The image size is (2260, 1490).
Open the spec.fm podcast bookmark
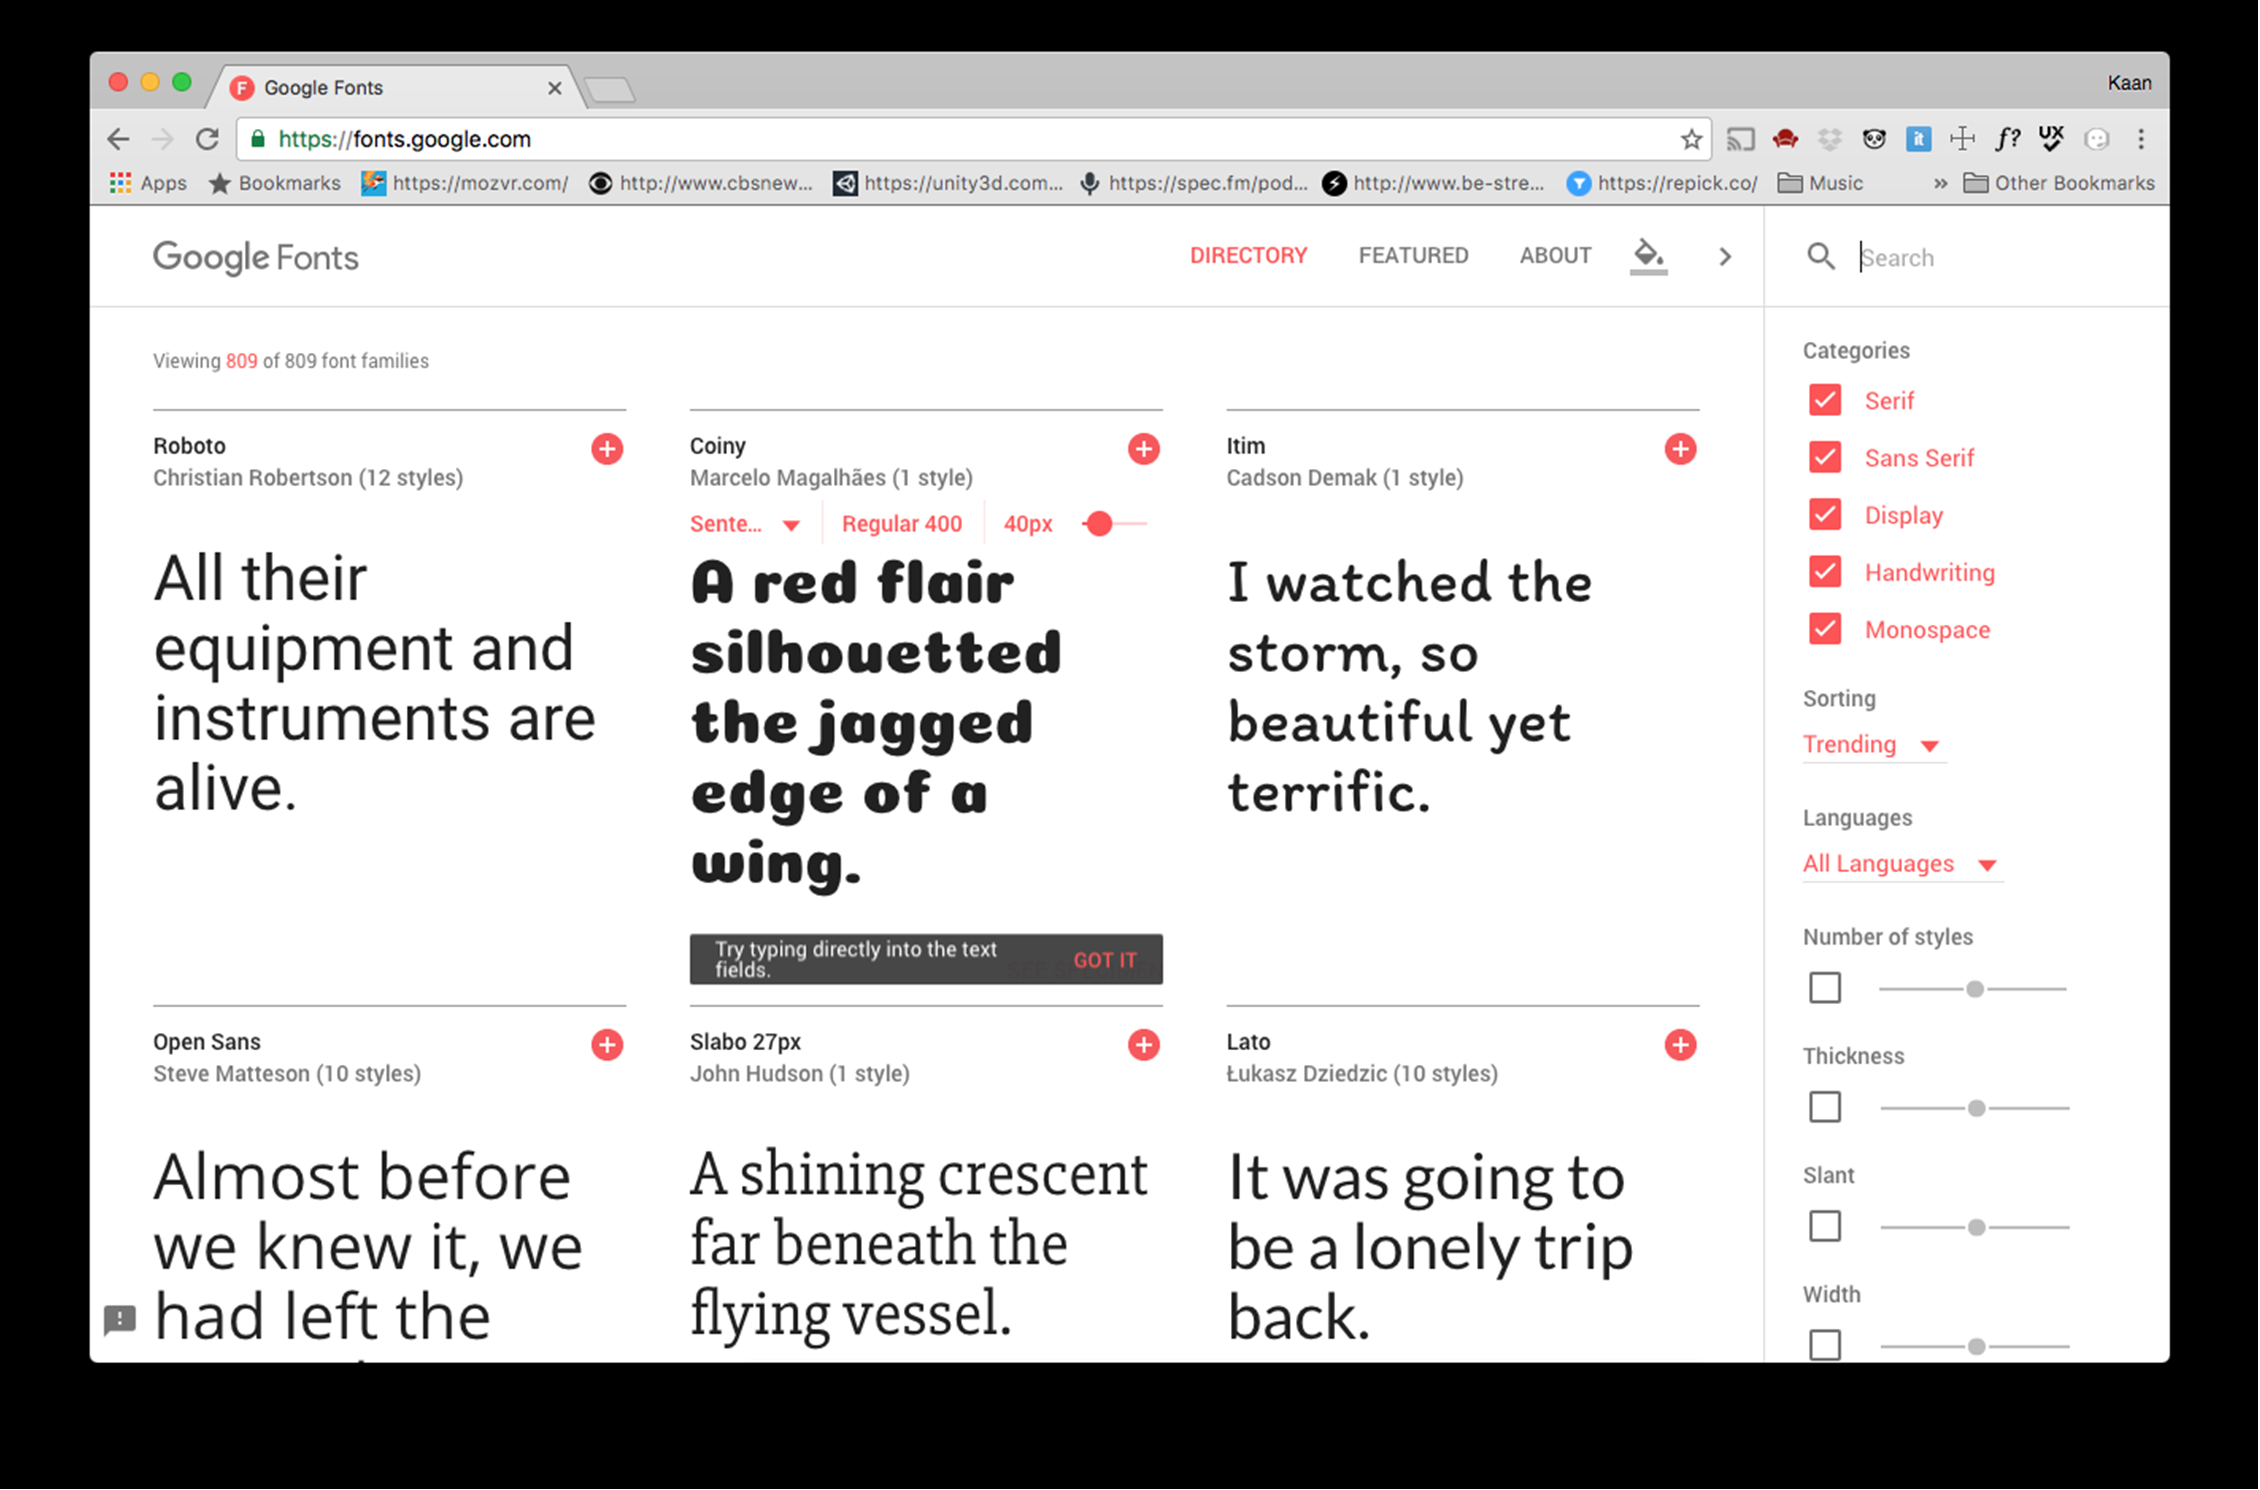pos(1193,183)
